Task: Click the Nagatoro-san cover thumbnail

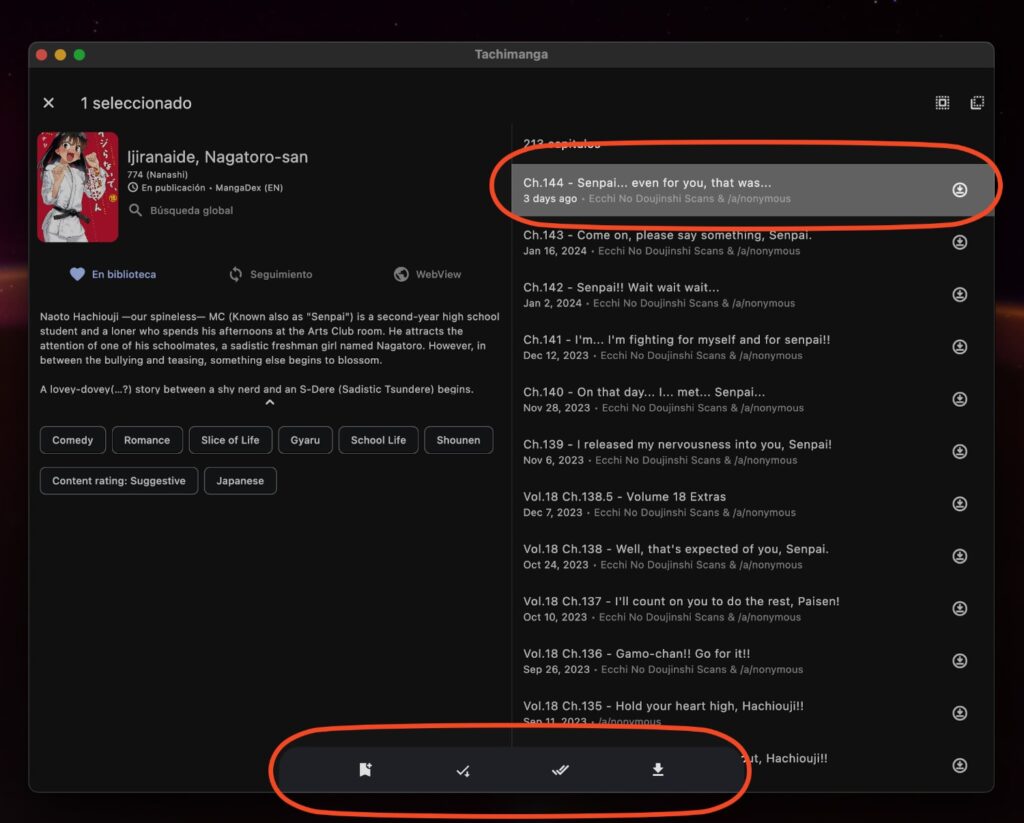Action: [78, 187]
